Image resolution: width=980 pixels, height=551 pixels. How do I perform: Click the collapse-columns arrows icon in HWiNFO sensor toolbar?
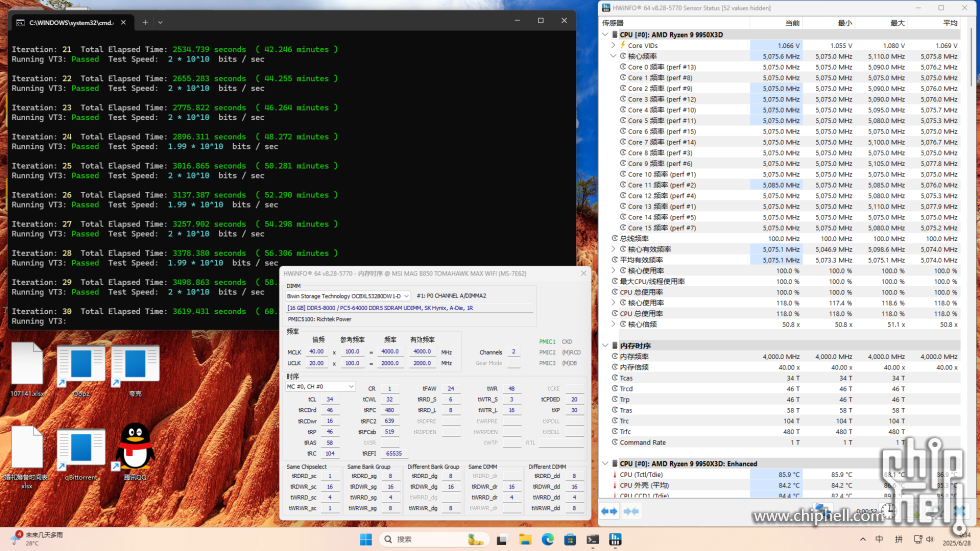point(631,511)
